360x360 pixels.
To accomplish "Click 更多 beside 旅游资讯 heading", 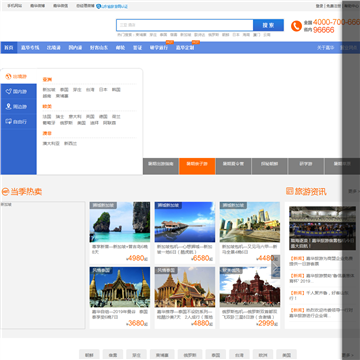I will (354, 191).
